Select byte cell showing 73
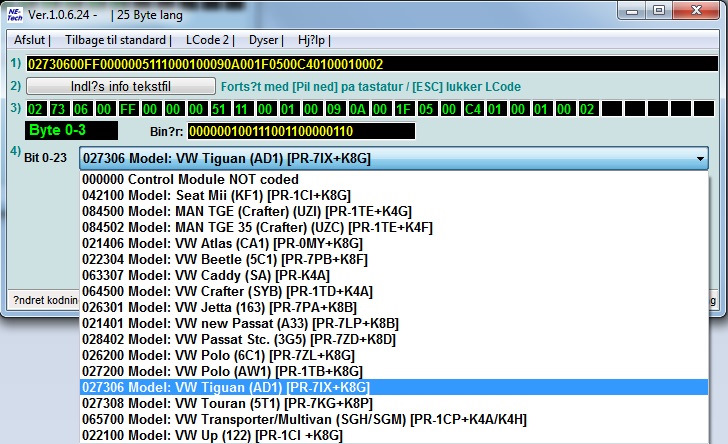The height and width of the screenshot is (444, 728). [x=58, y=109]
